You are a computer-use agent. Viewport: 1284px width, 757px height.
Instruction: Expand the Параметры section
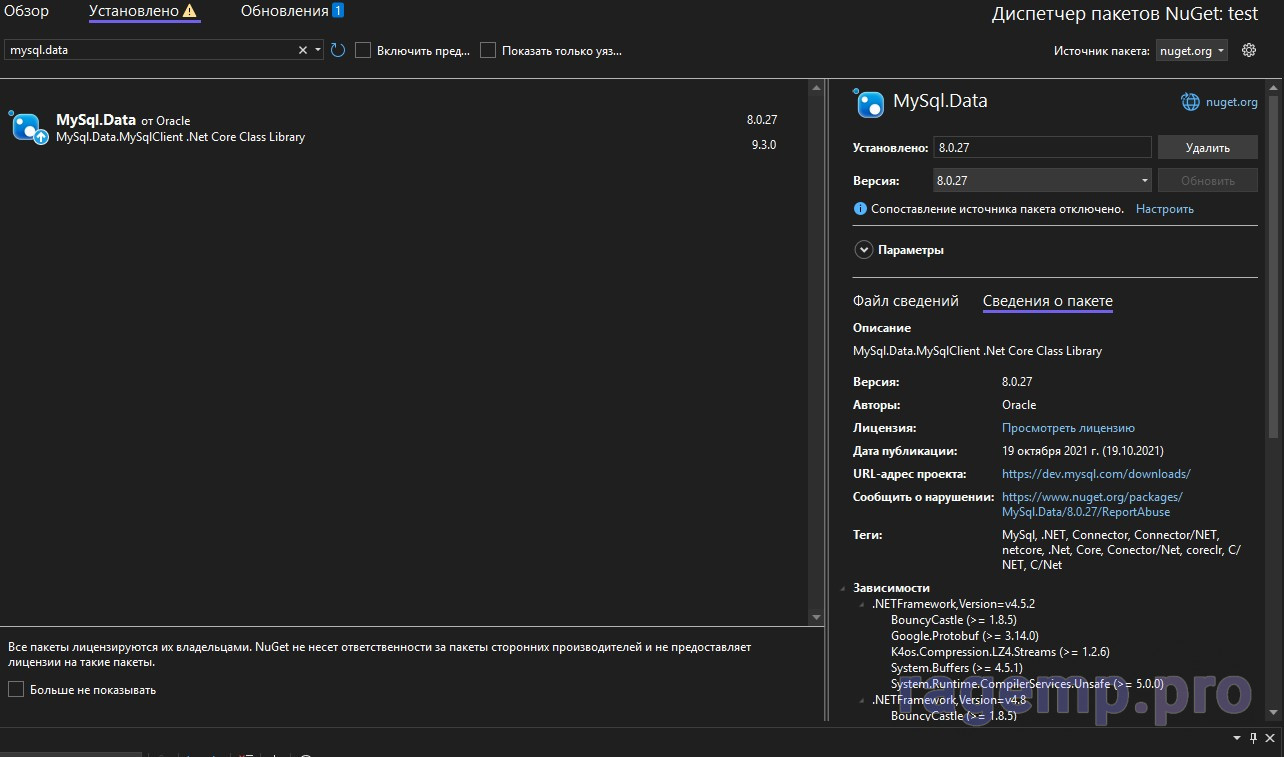(x=863, y=250)
